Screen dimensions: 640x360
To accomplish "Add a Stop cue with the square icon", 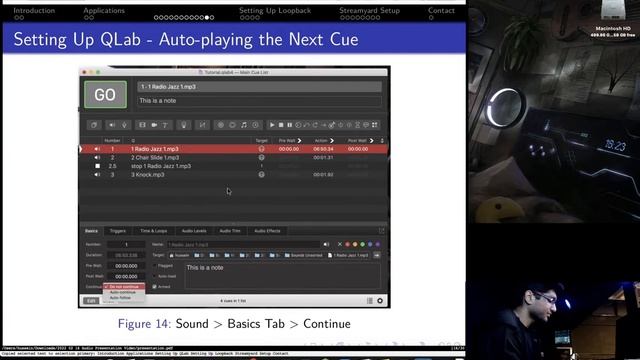I will [x=281, y=125].
